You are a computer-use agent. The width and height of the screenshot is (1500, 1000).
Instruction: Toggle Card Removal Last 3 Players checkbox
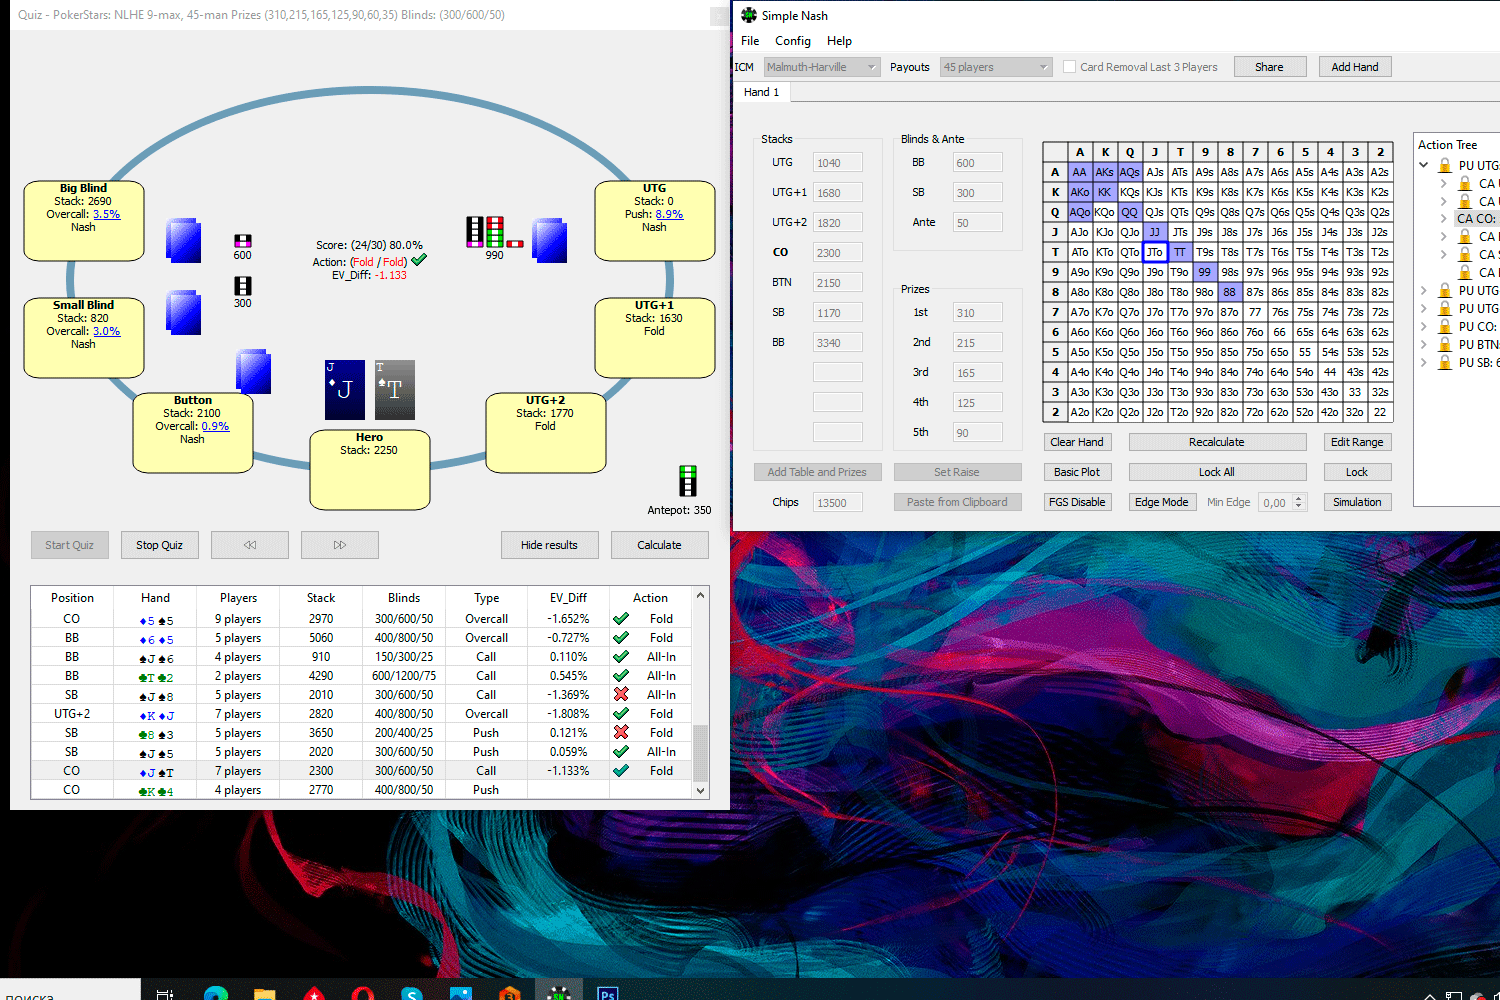point(1069,67)
